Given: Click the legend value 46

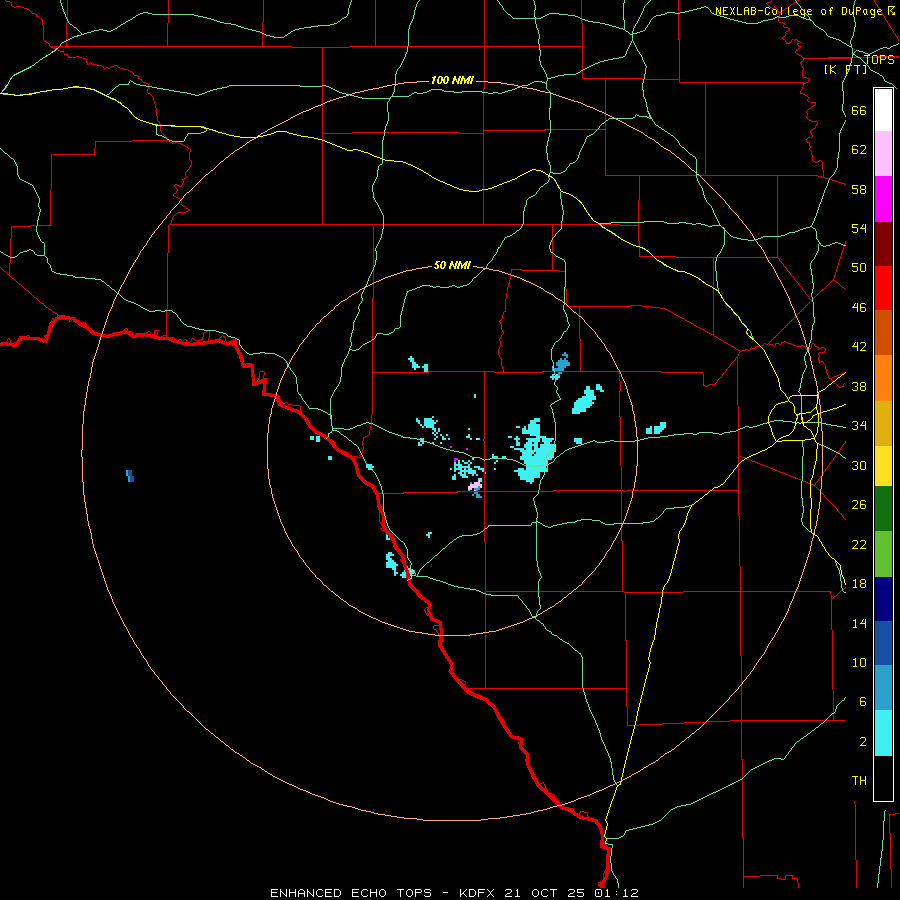Looking at the screenshot, I should click(x=859, y=308).
